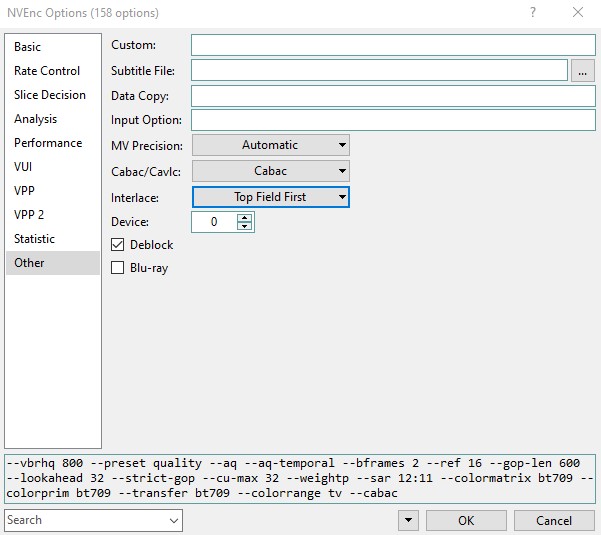The image size is (601, 535).
Task: Click the command line preview box
Action: pos(300,479)
